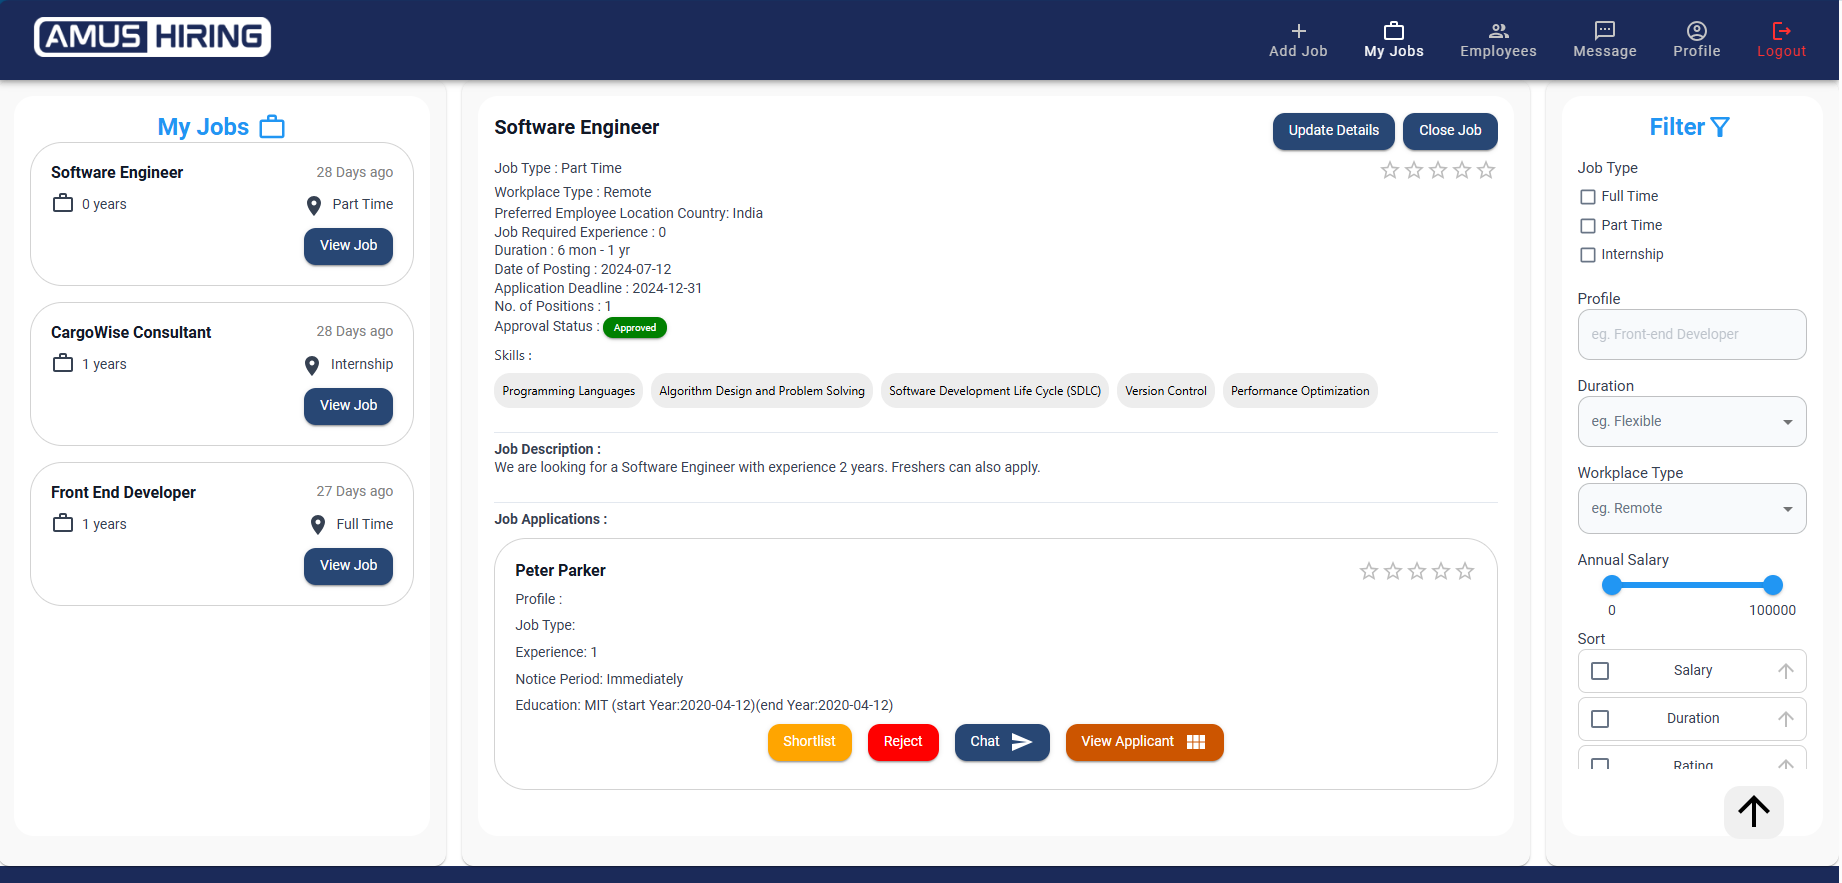Click the Version Control skill chip

[1168, 391]
